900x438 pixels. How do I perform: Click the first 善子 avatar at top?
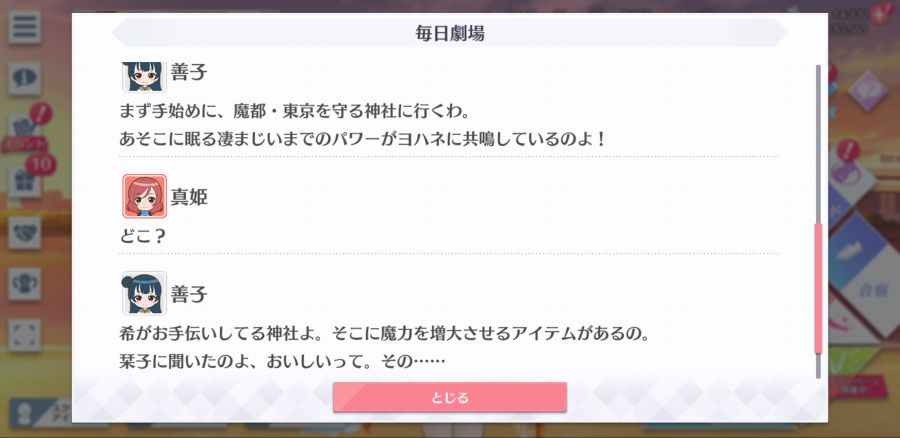(145, 77)
